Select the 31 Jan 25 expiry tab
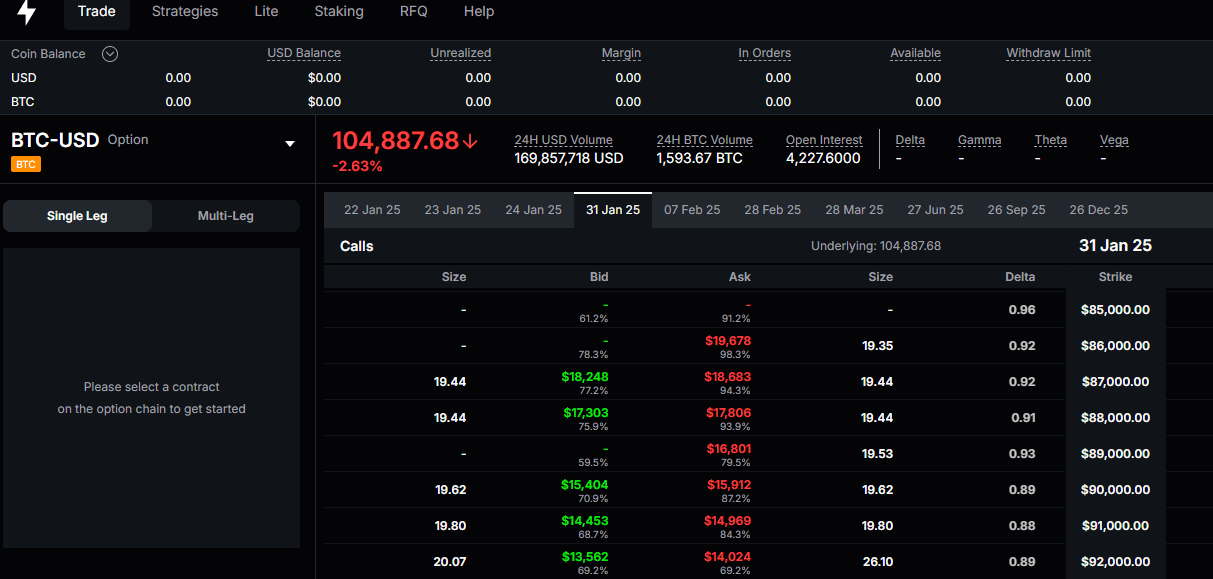This screenshot has width=1213, height=579. 613,210
